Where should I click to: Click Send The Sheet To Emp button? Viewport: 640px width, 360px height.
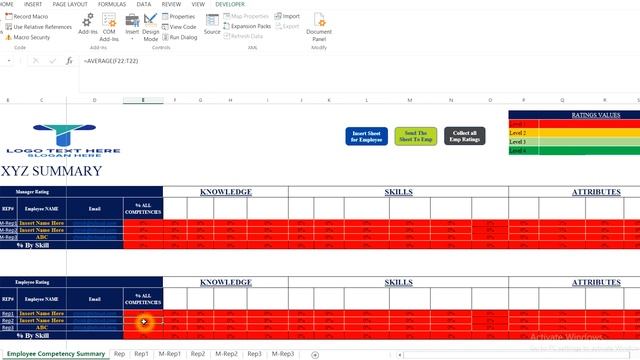tap(416, 136)
